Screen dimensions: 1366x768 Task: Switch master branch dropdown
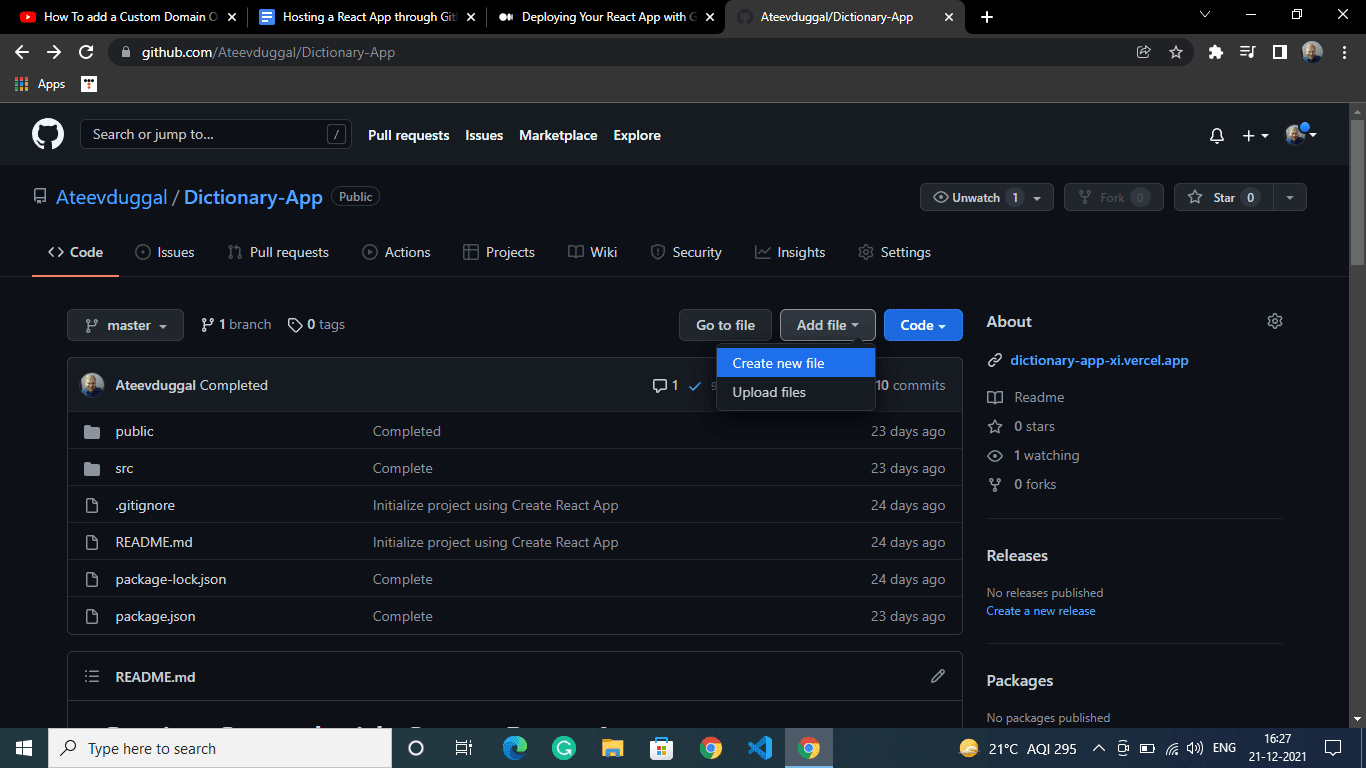pyautogui.click(x=125, y=325)
